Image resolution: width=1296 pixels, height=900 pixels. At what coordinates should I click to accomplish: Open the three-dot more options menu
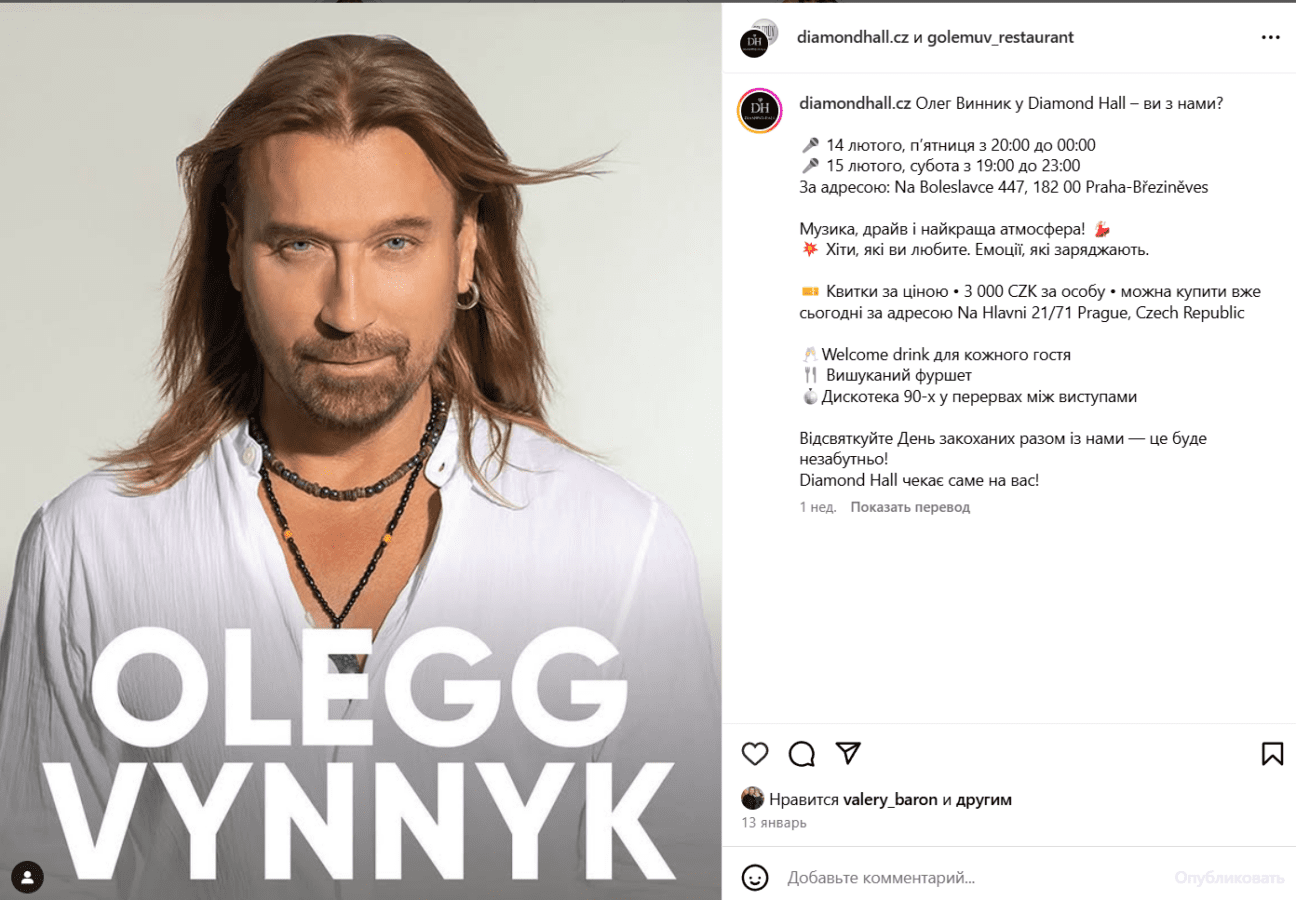[x=1270, y=37]
